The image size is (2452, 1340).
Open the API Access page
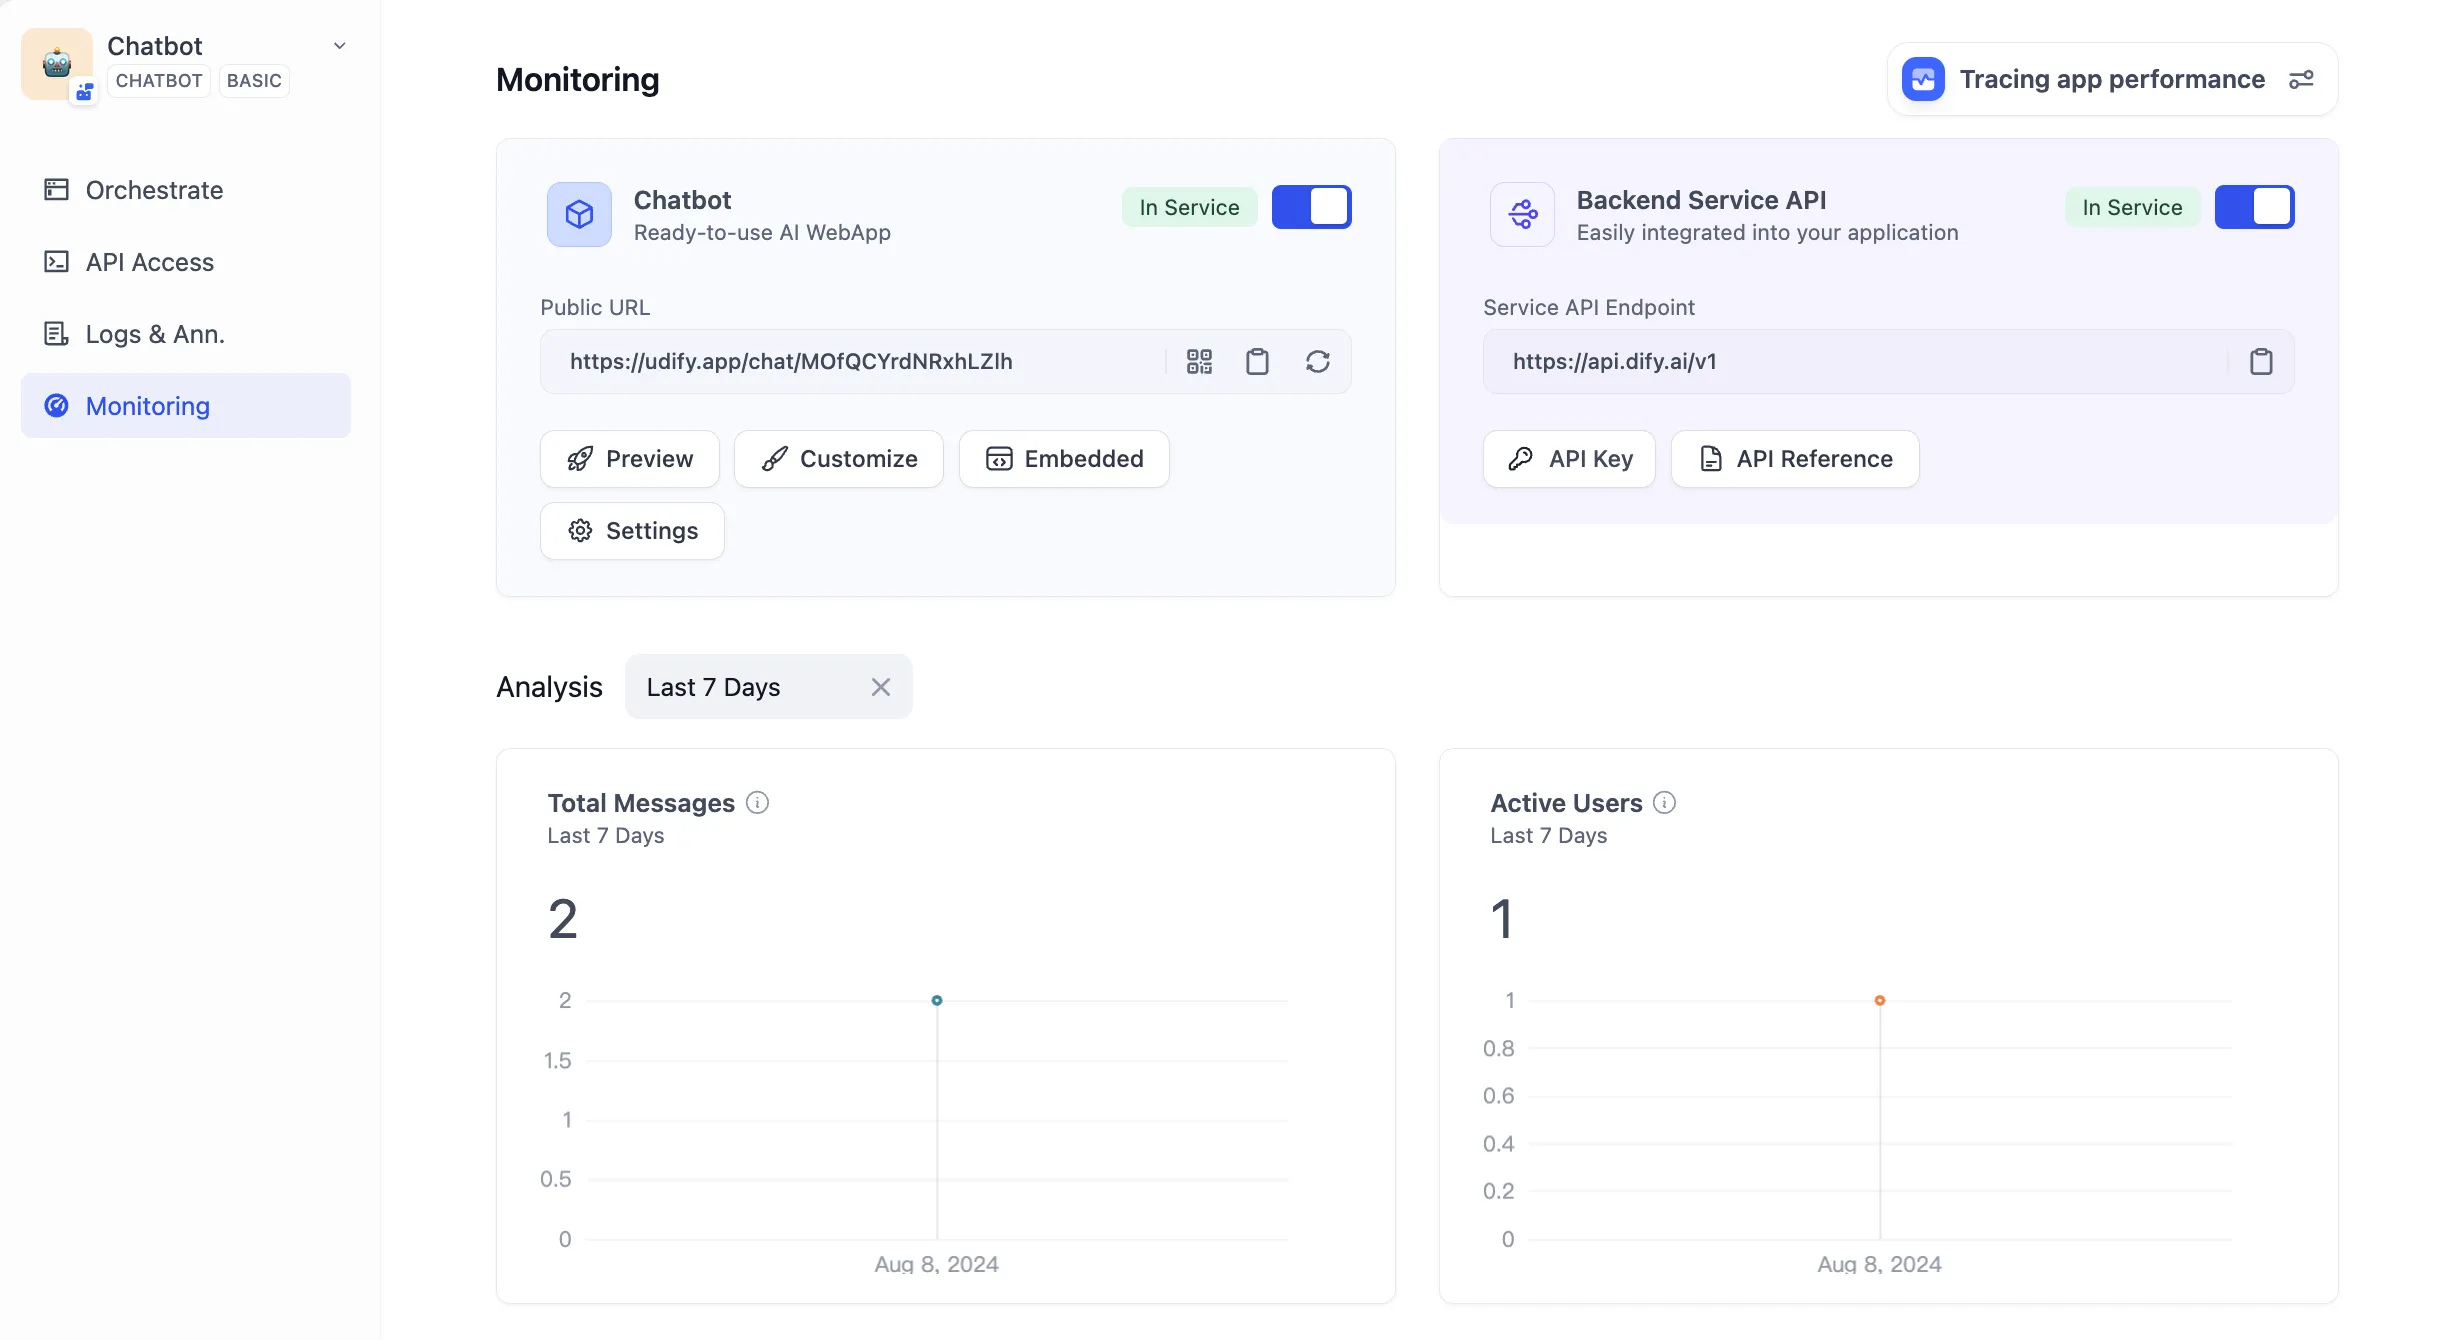pos(149,262)
